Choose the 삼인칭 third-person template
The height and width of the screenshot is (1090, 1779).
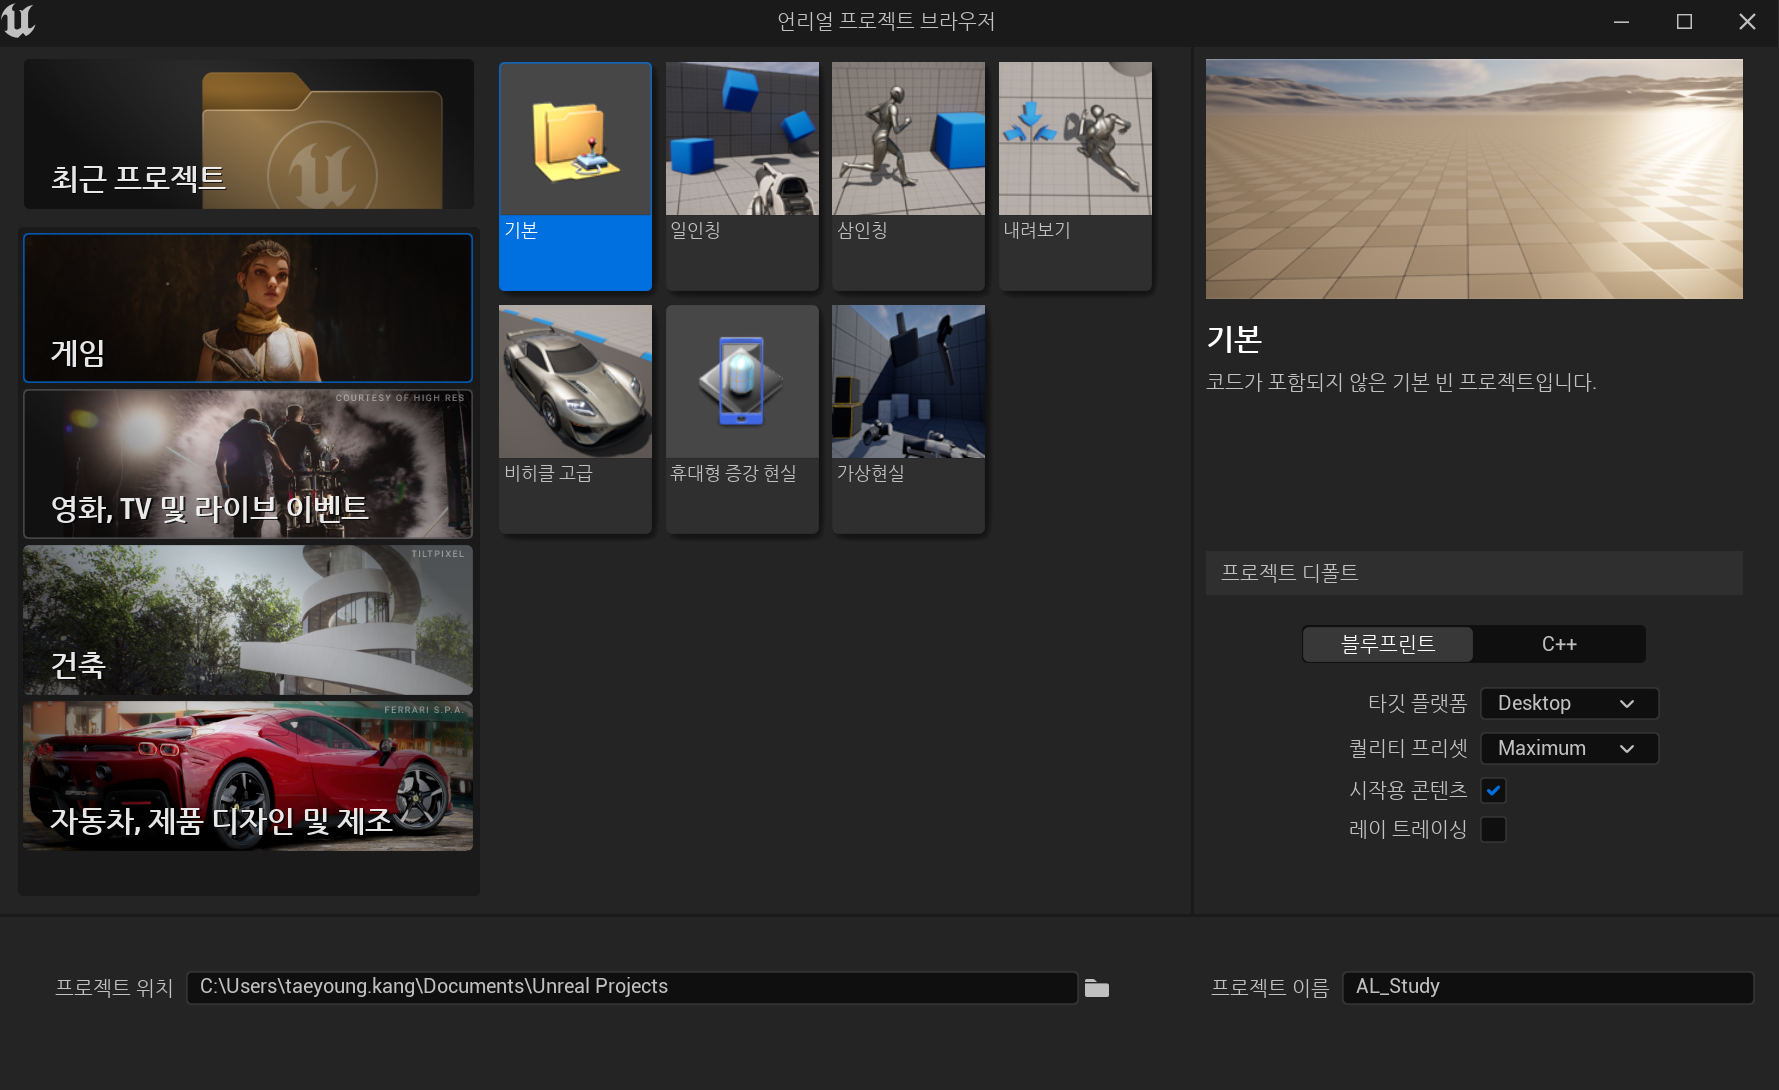pyautogui.click(x=908, y=176)
